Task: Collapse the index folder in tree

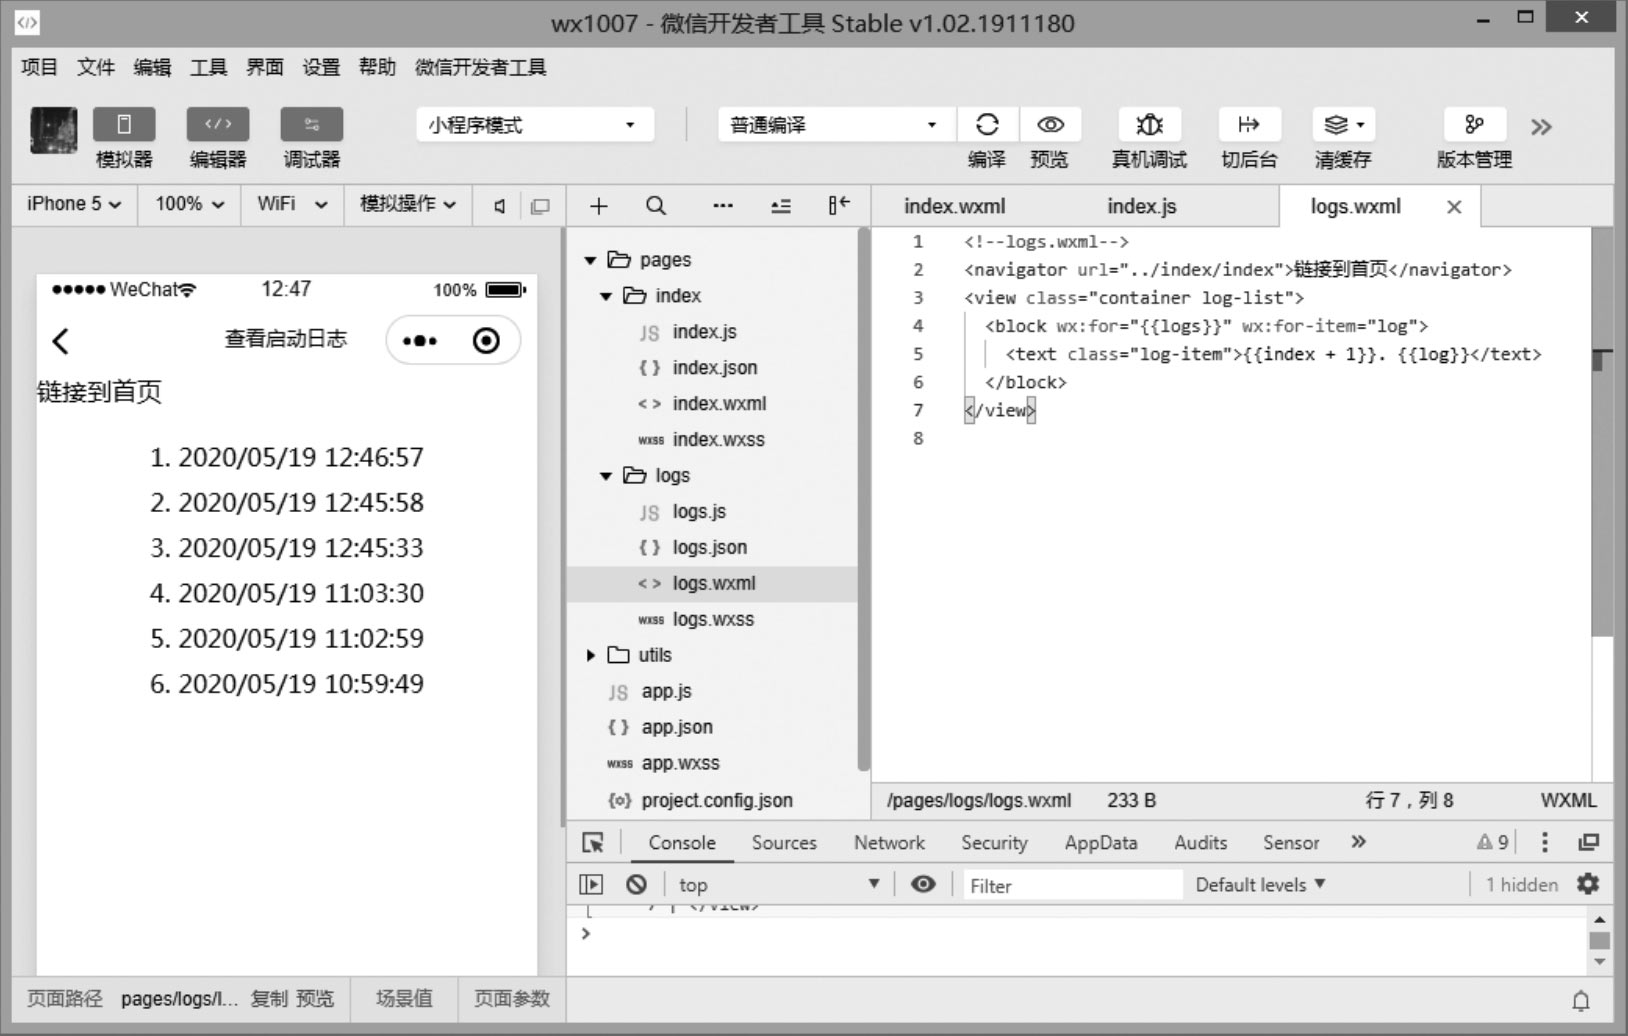Action: [606, 296]
